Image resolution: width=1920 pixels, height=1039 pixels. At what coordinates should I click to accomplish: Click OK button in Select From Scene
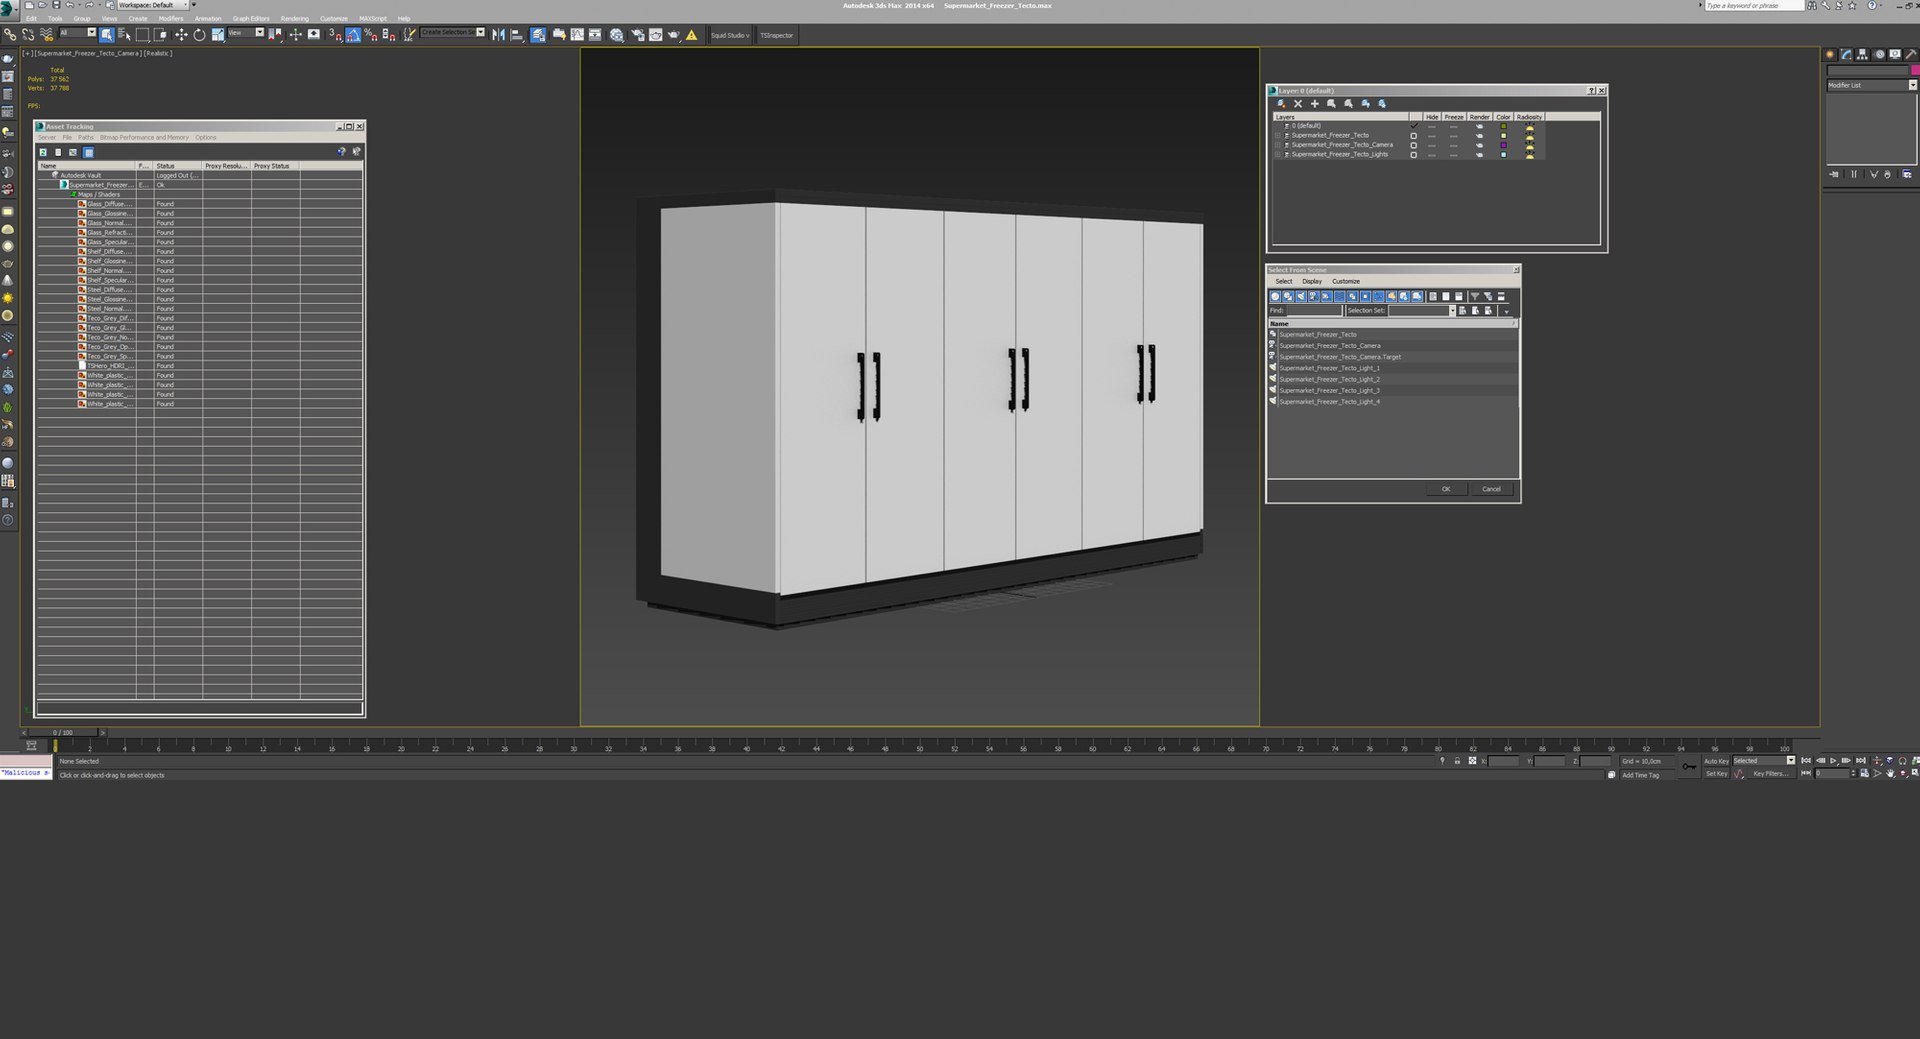[1445, 489]
